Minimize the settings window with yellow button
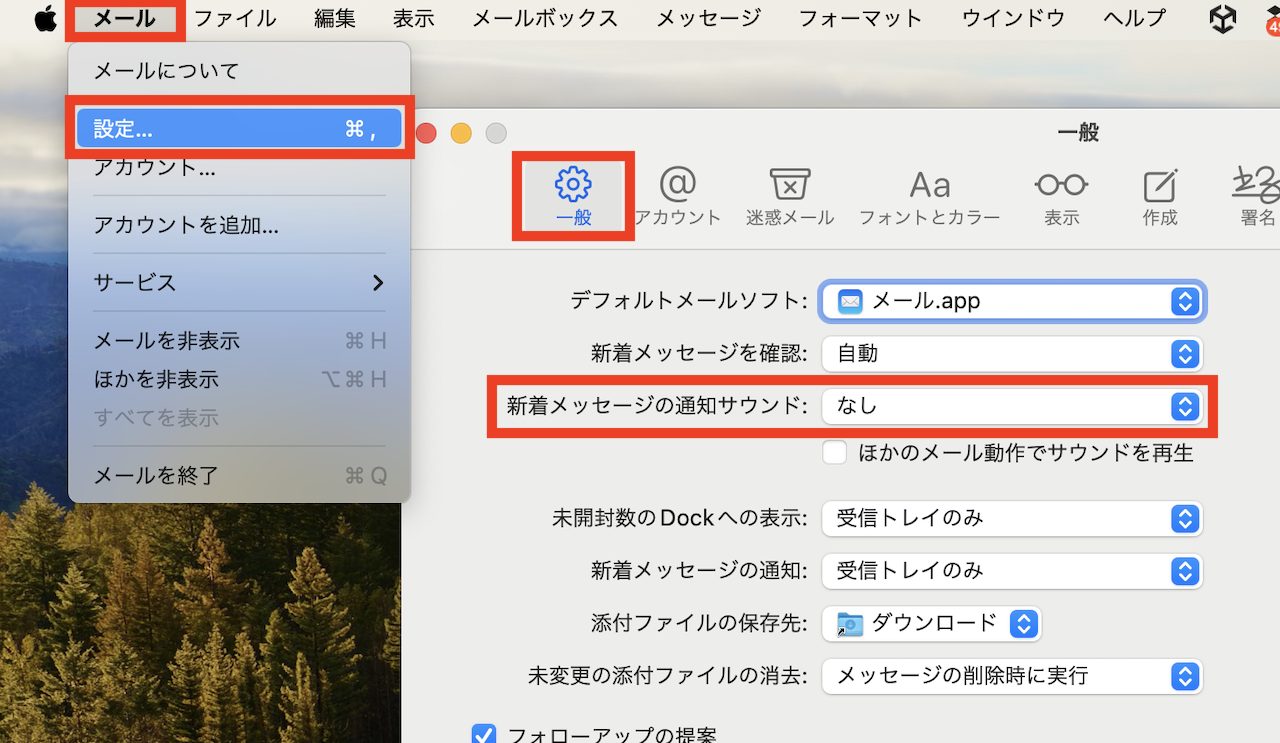 coord(461,133)
